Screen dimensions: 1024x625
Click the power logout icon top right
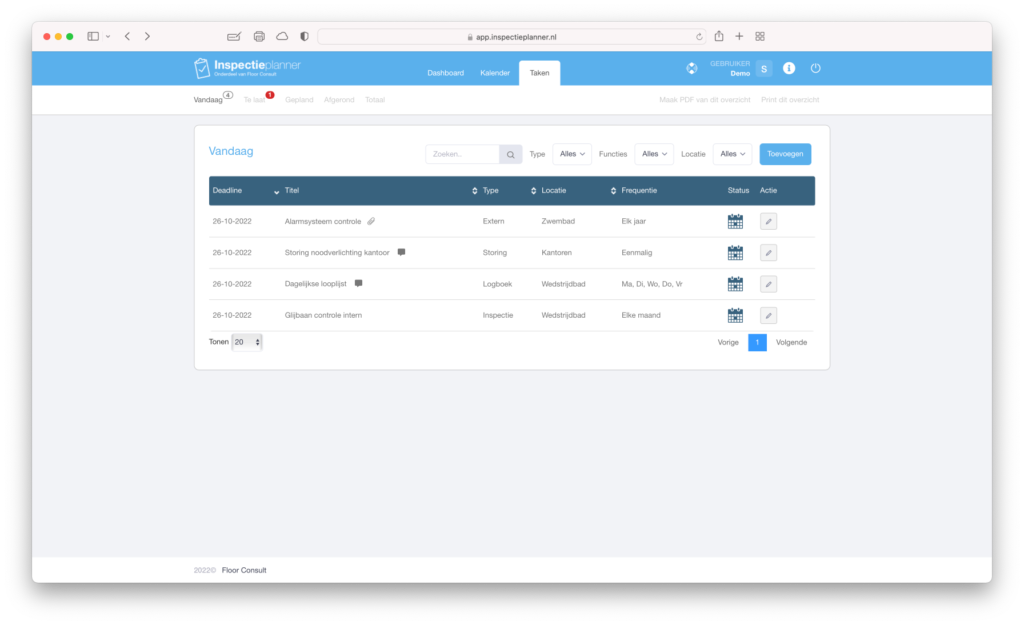[815, 68]
